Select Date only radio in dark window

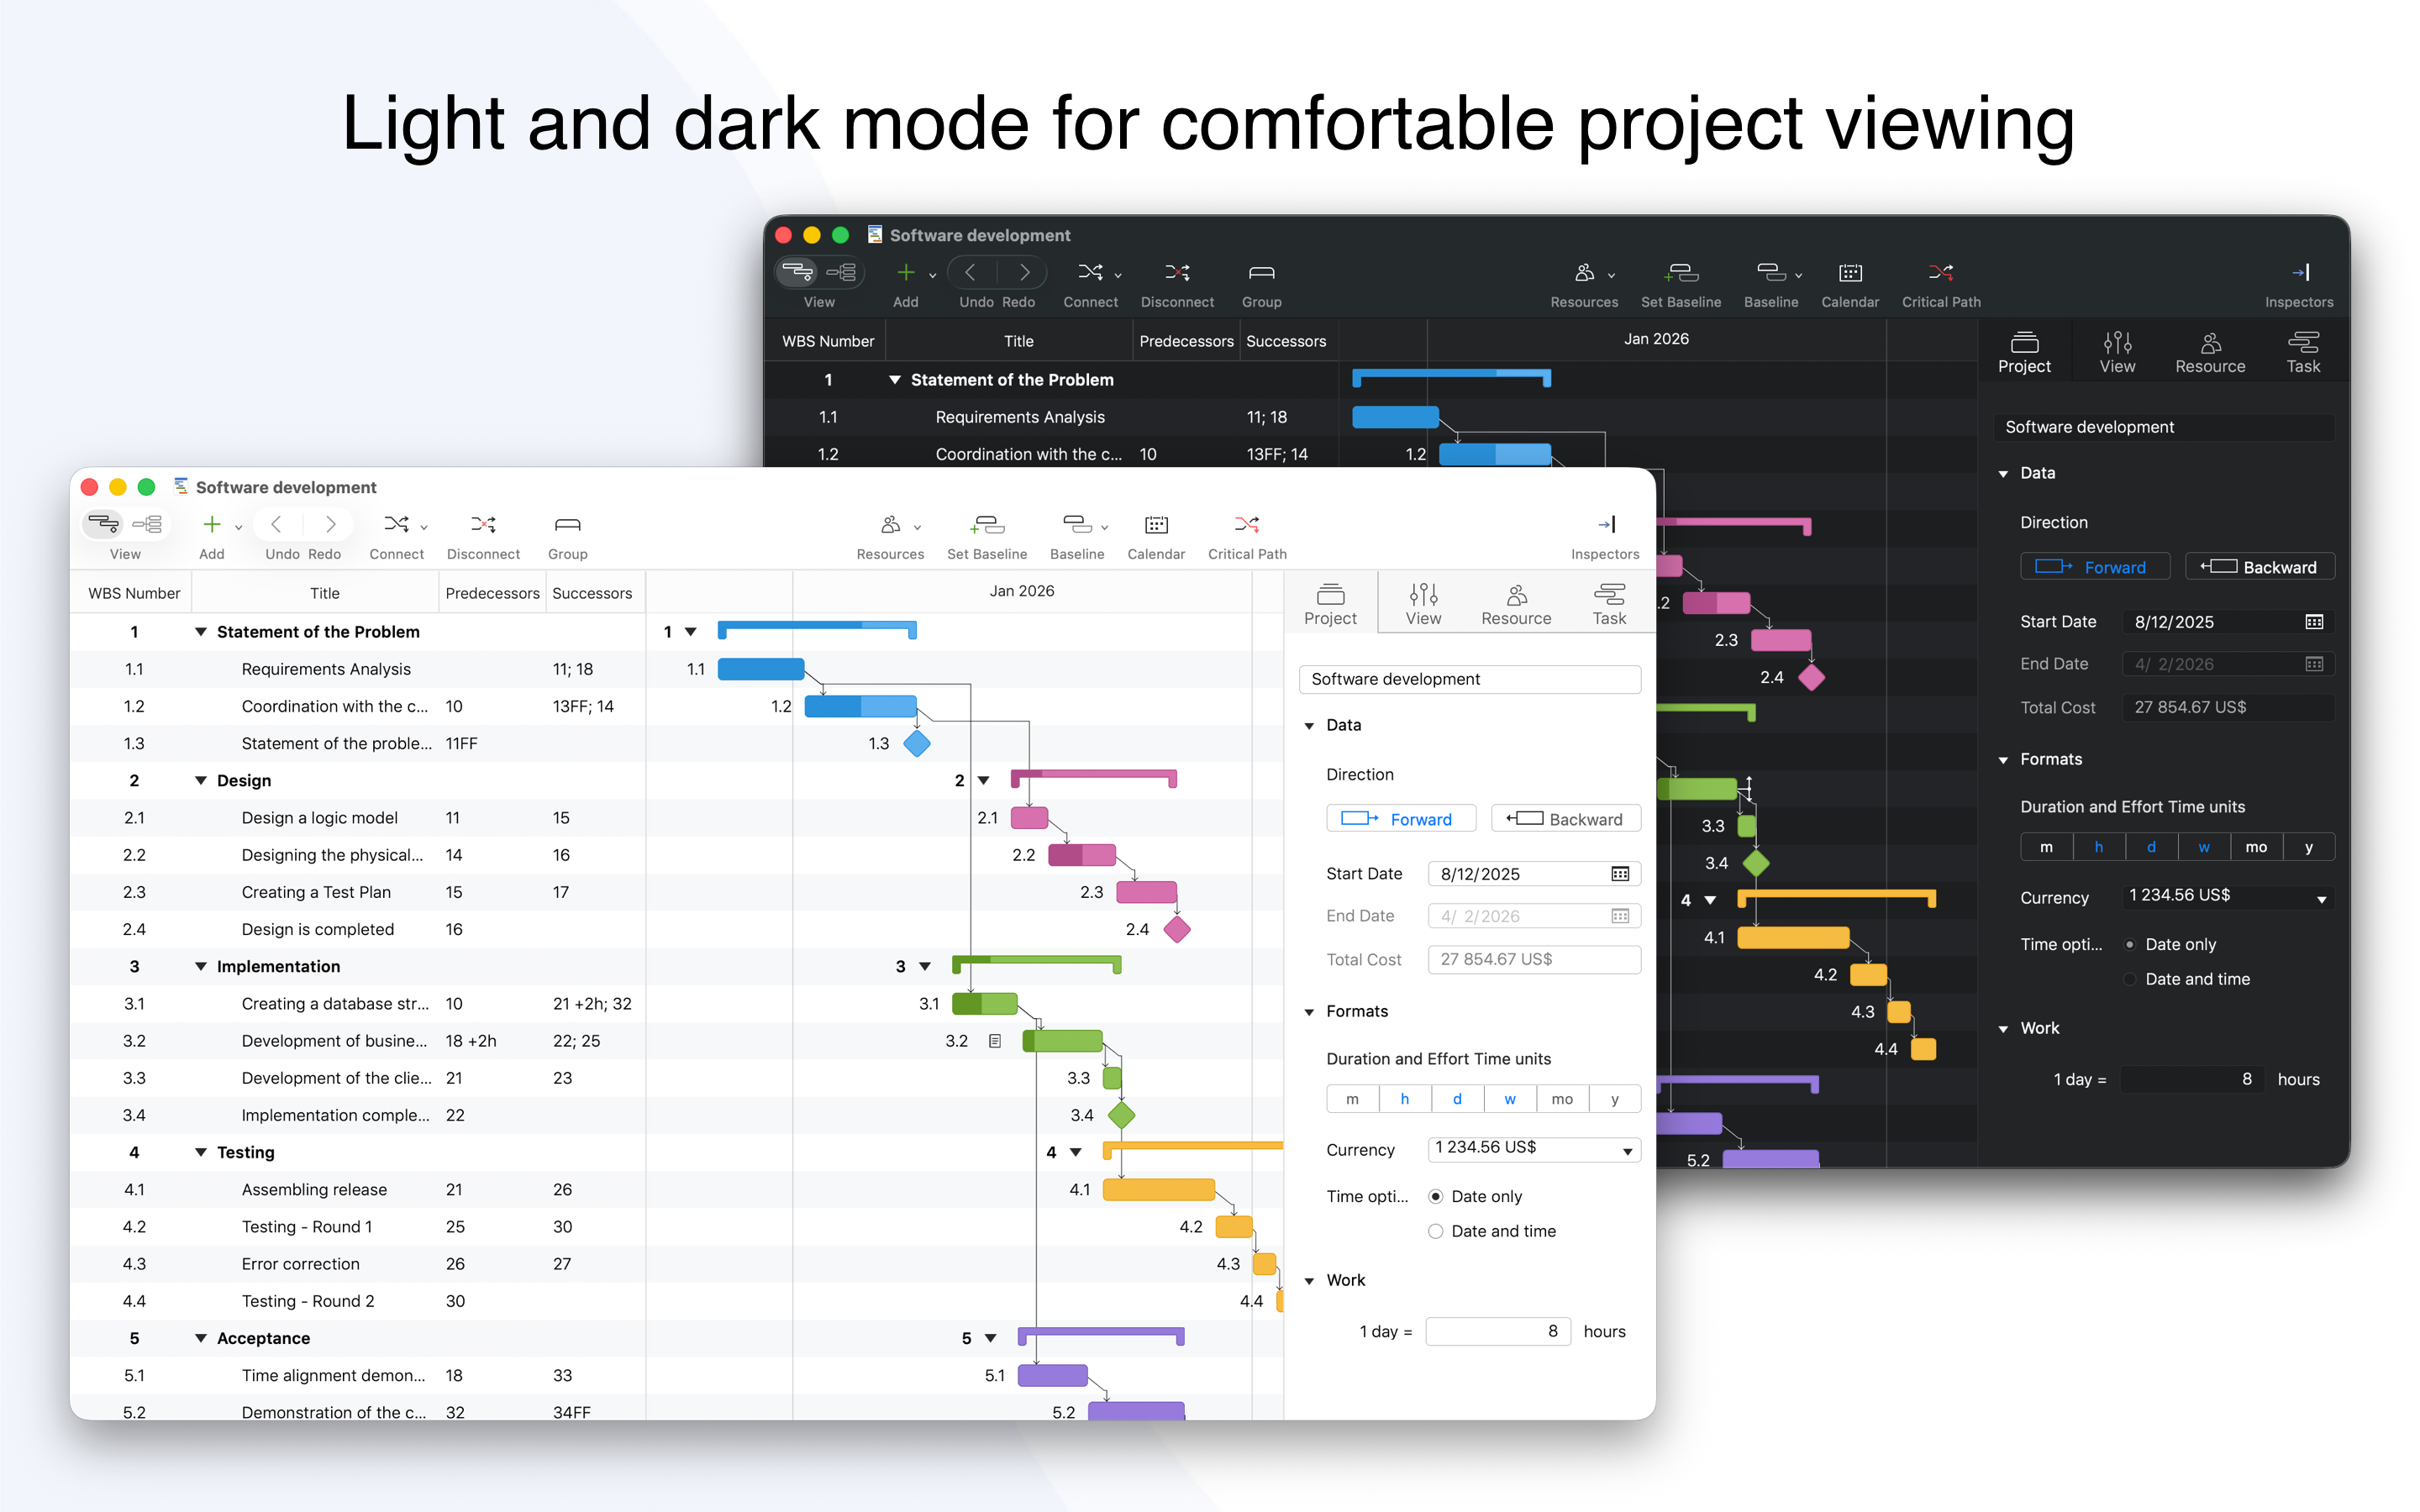(x=2129, y=944)
